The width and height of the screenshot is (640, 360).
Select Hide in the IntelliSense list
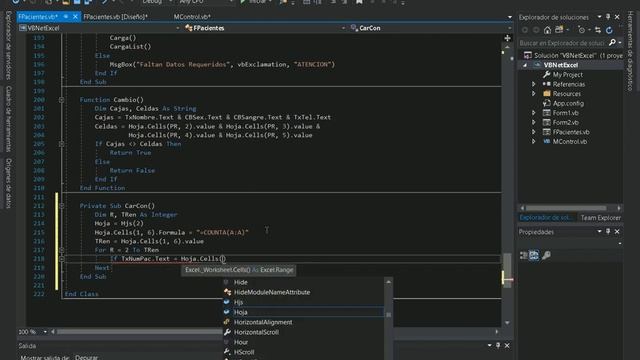(304, 282)
